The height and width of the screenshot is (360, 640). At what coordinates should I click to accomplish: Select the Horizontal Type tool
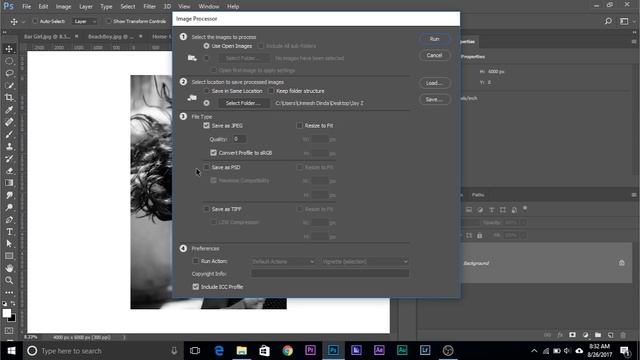[9, 232]
